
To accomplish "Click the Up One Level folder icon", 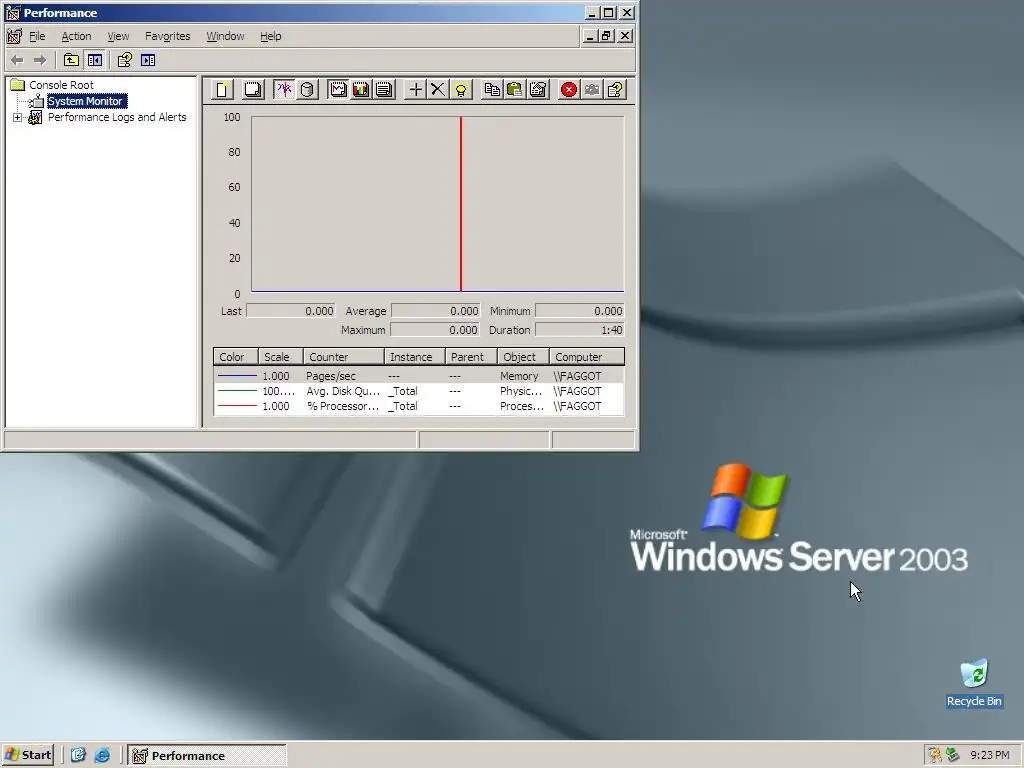I will coord(71,60).
